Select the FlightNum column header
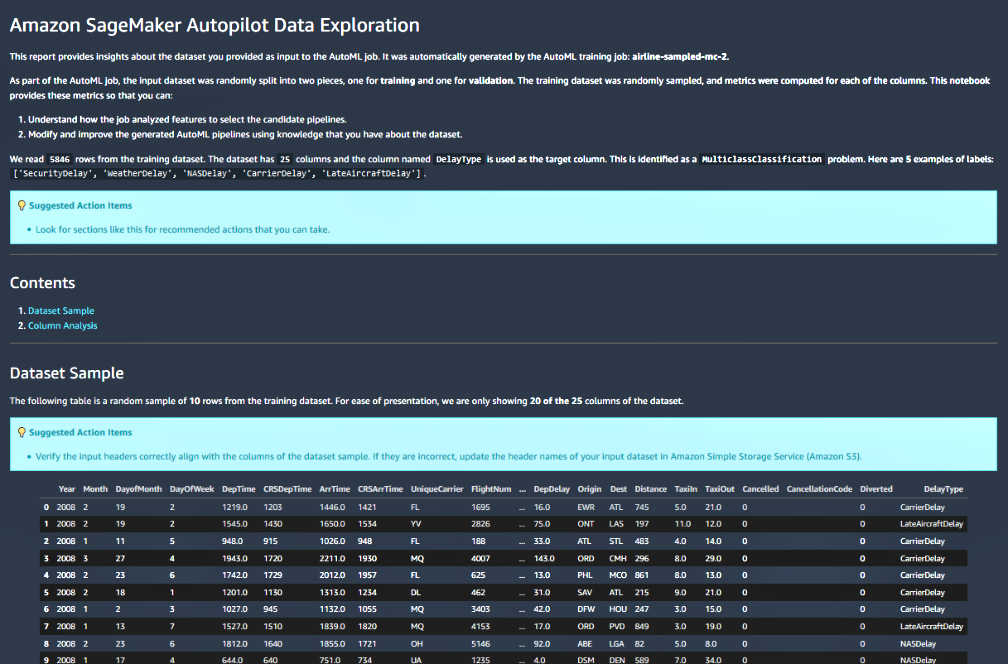Screen dimensions: 1008x664 [491, 490]
